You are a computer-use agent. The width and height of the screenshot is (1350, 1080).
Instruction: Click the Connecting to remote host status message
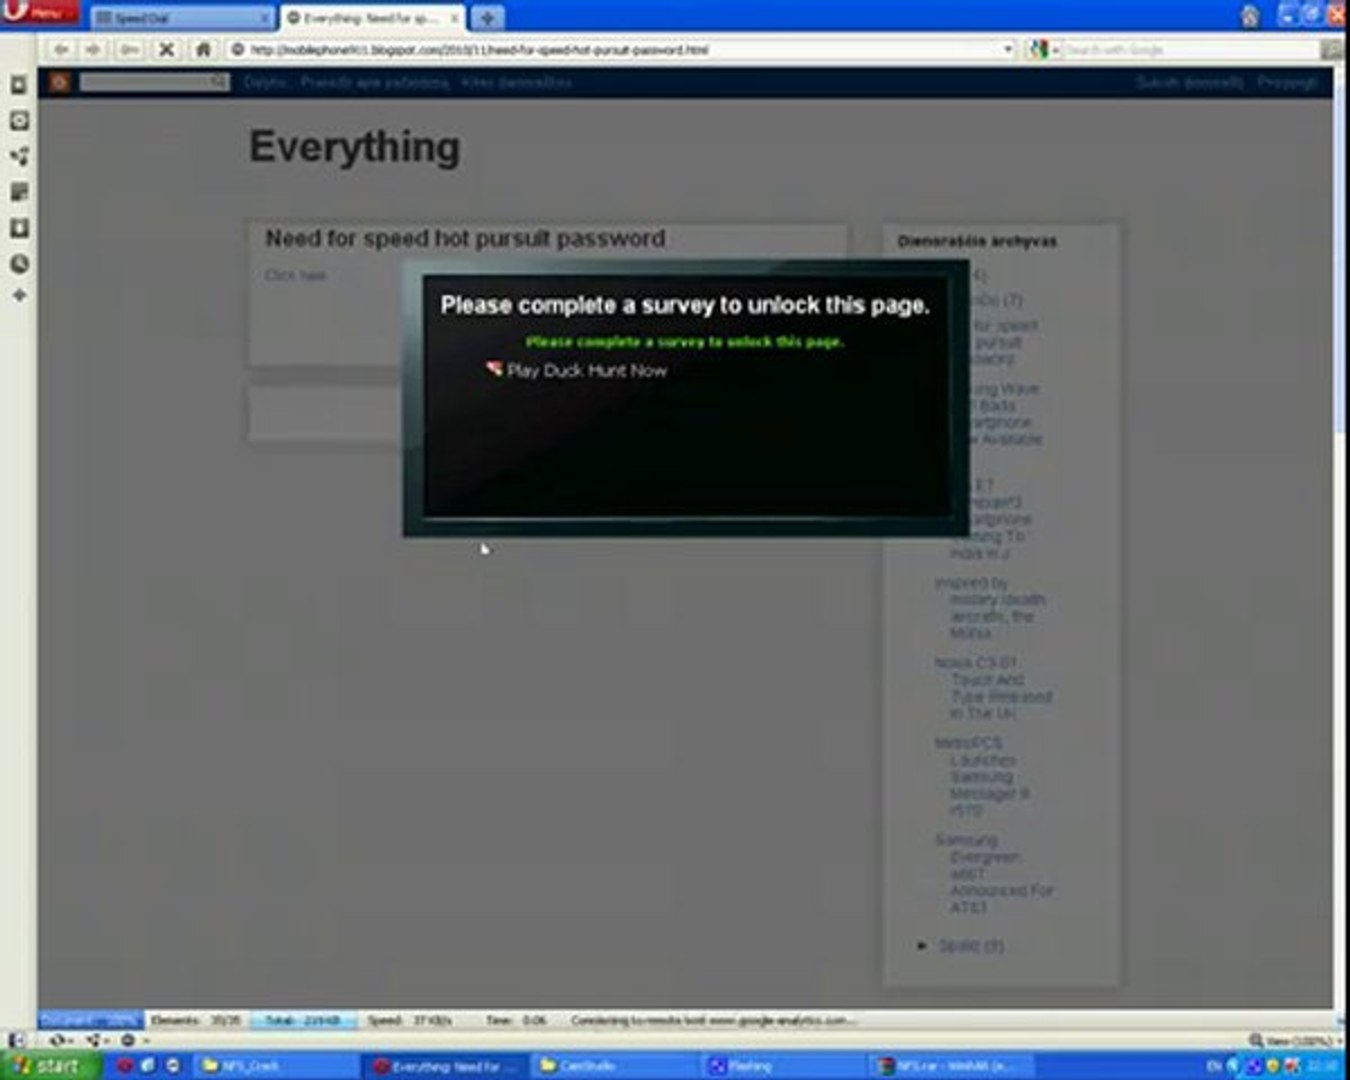714,1020
